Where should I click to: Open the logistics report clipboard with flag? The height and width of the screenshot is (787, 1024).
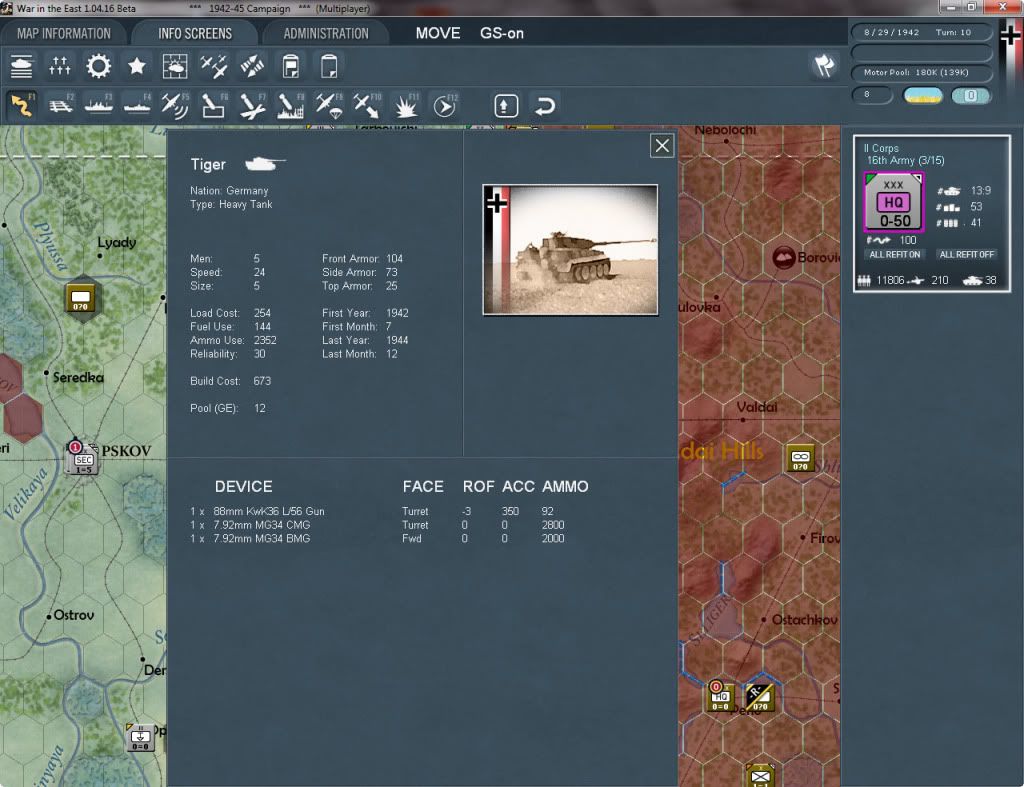point(291,66)
